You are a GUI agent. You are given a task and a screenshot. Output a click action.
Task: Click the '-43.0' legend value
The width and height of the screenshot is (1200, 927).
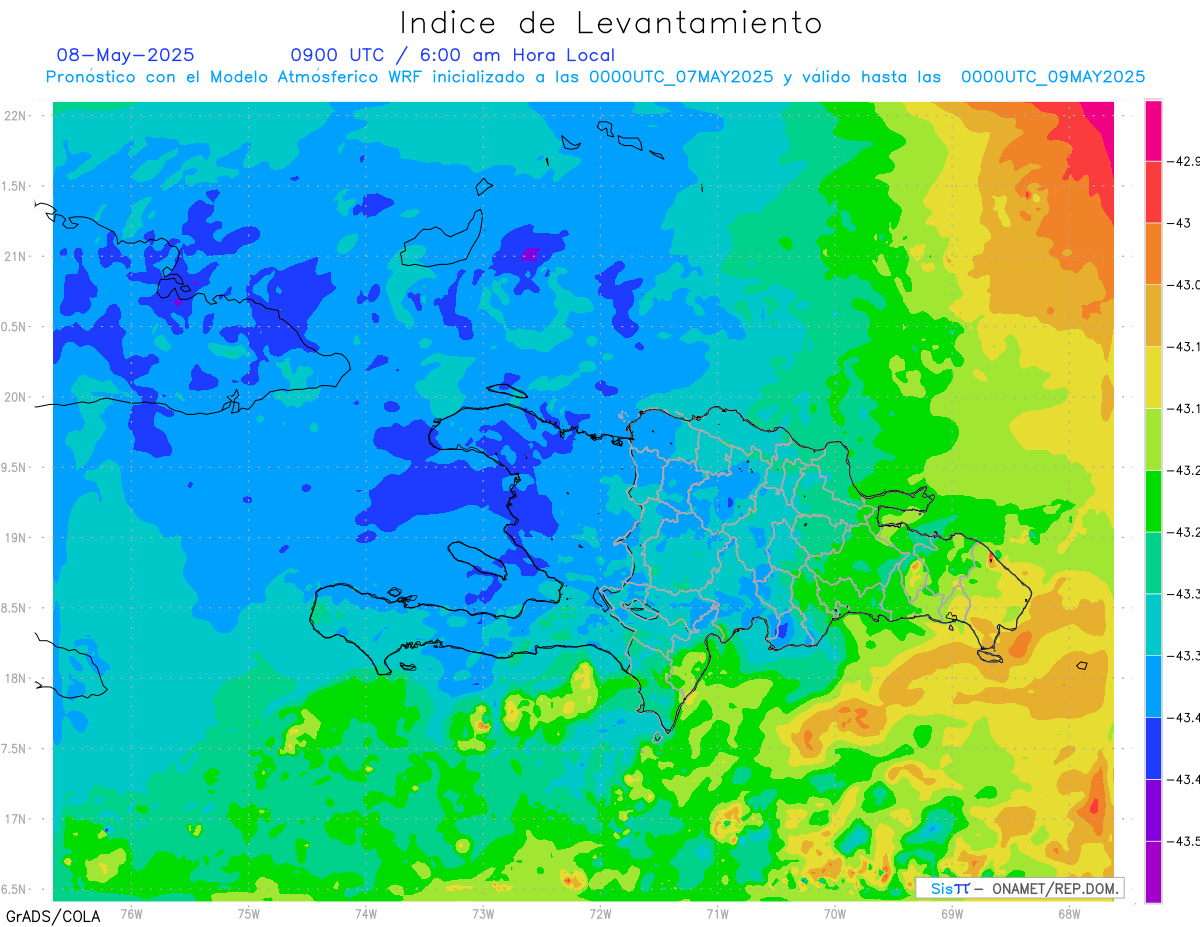1184,285
